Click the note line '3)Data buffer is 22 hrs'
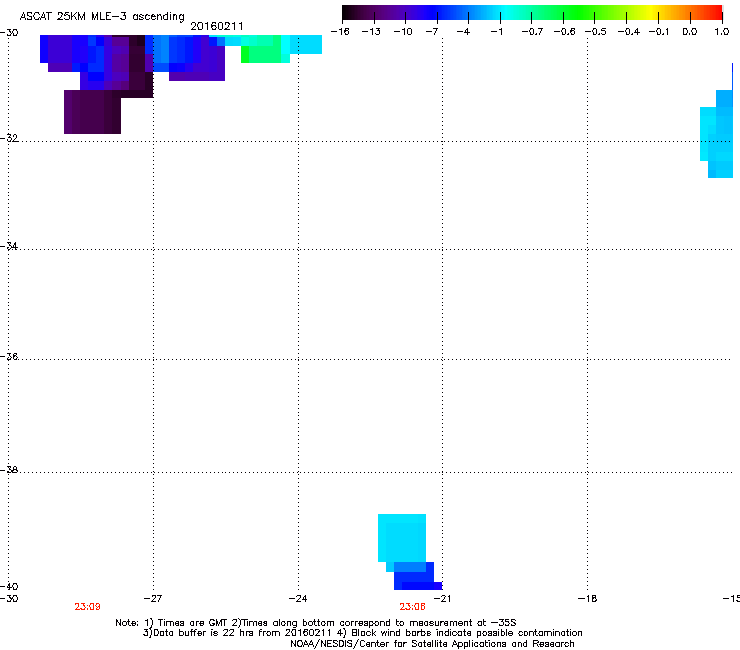Image resolution: width=740 pixels, height=650 pixels. tap(362, 633)
